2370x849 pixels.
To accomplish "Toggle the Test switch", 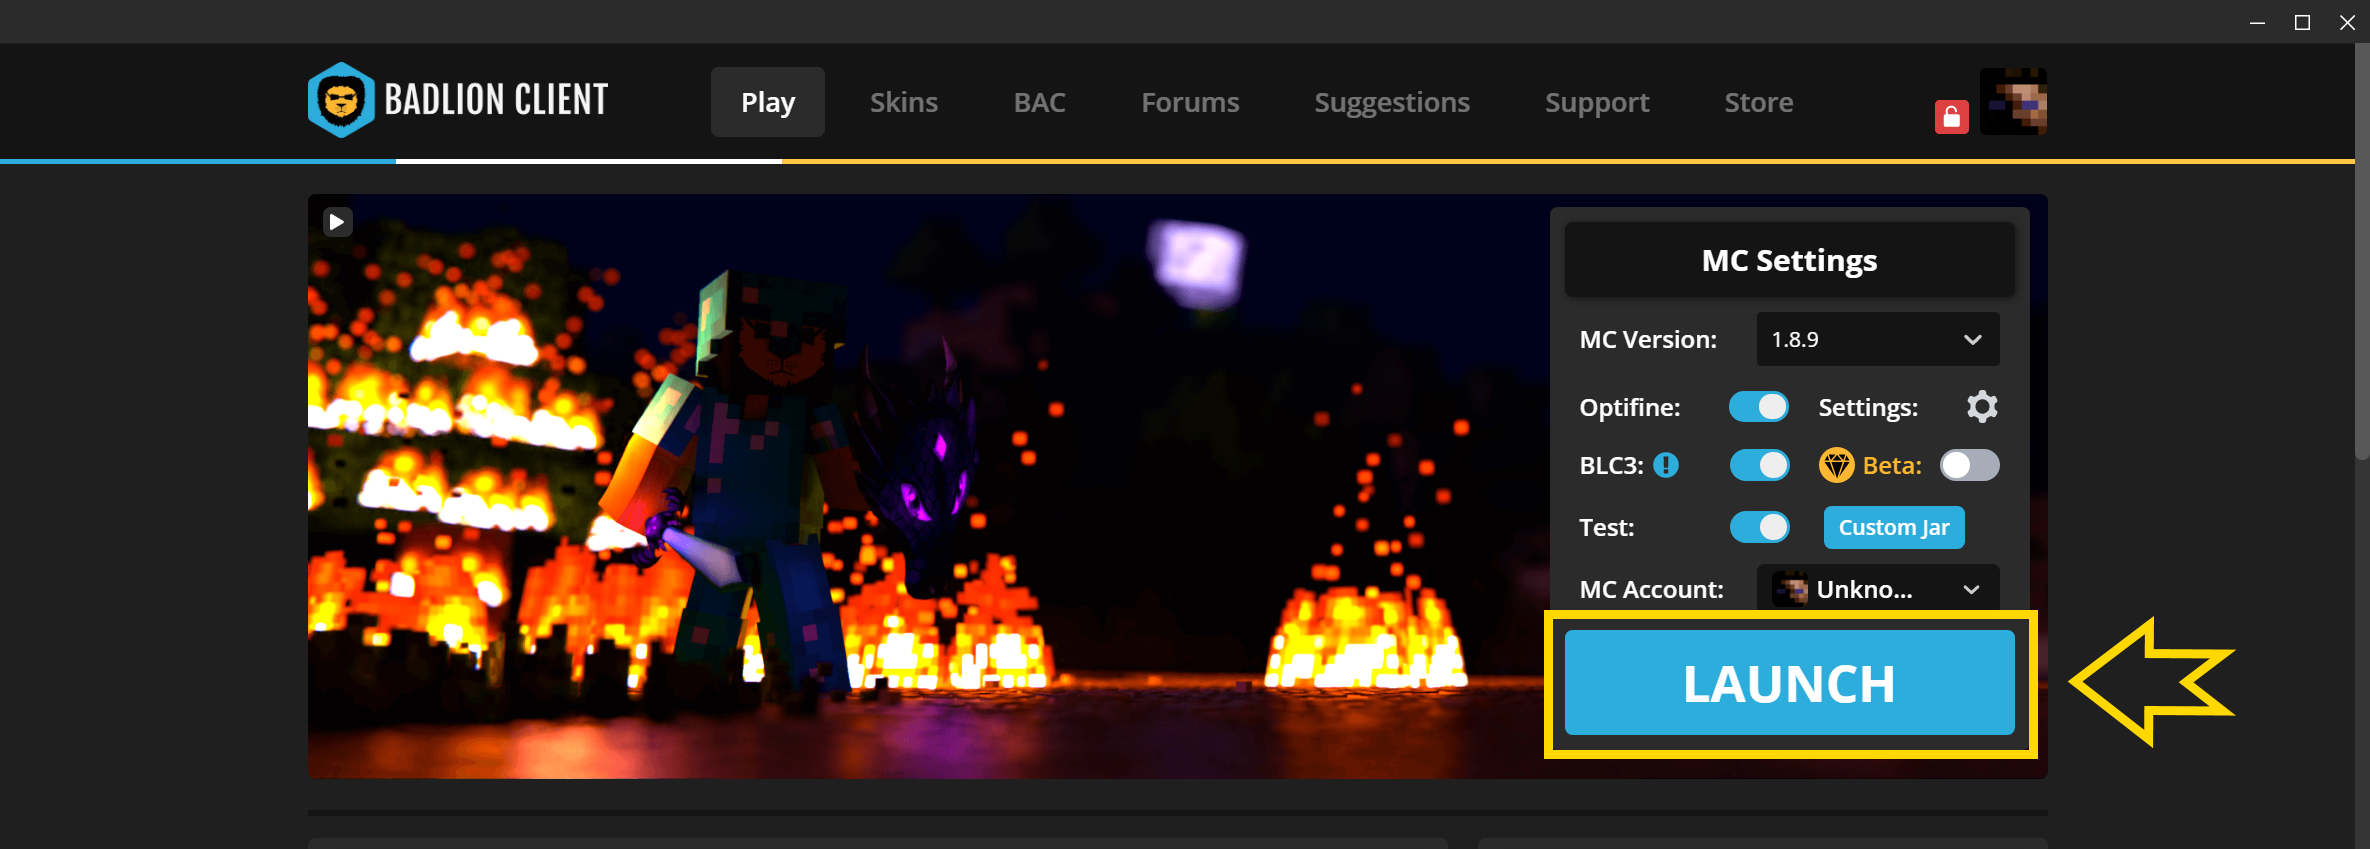I will [1759, 527].
